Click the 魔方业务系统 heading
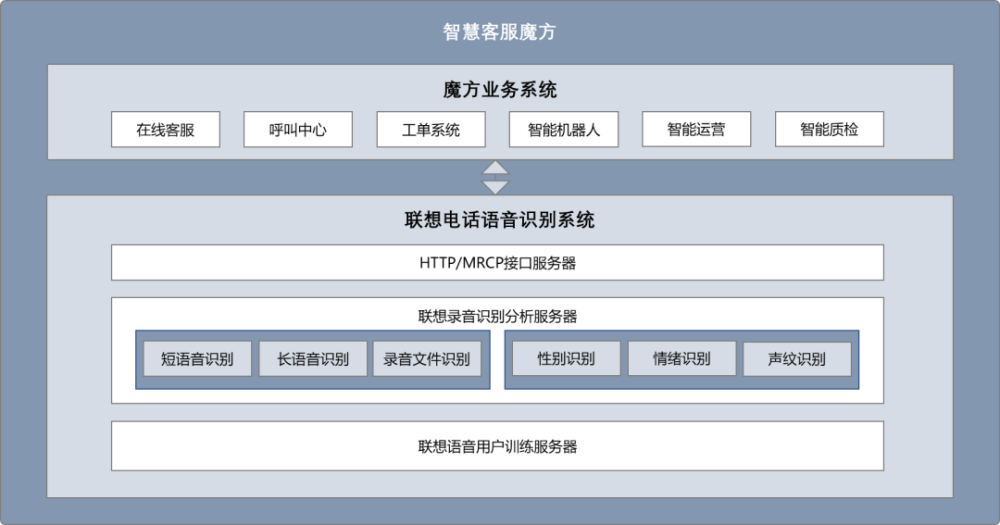 (499, 89)
